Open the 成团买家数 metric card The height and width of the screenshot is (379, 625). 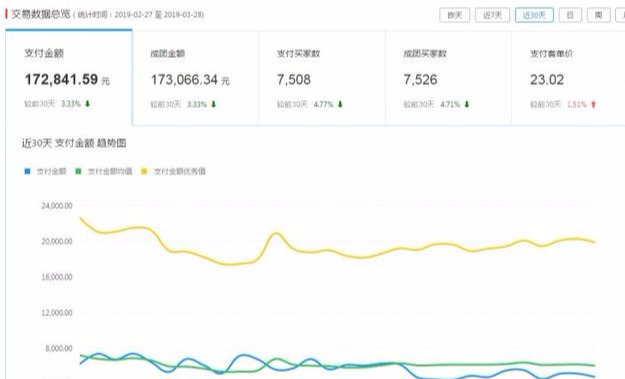[x=448, y=78]
